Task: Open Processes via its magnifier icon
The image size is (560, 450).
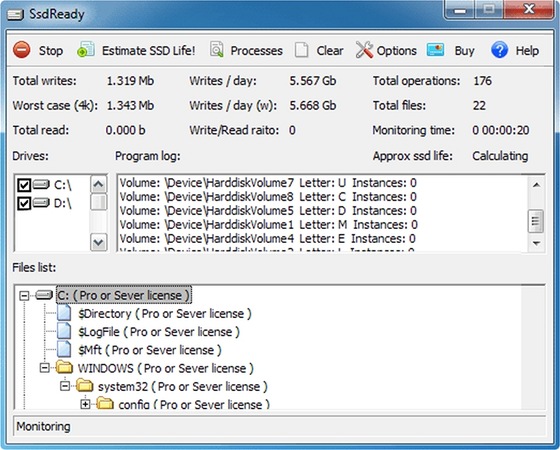Action: click(216, 50)
